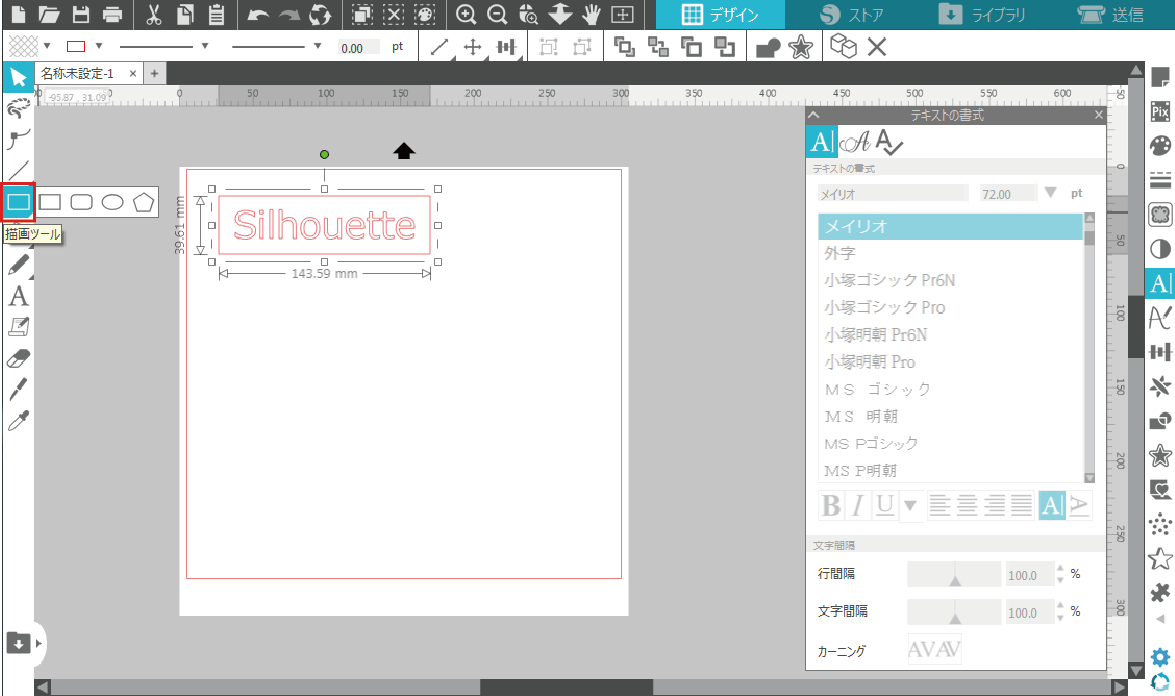Select the Eraser tool

[x=18, y=358]
